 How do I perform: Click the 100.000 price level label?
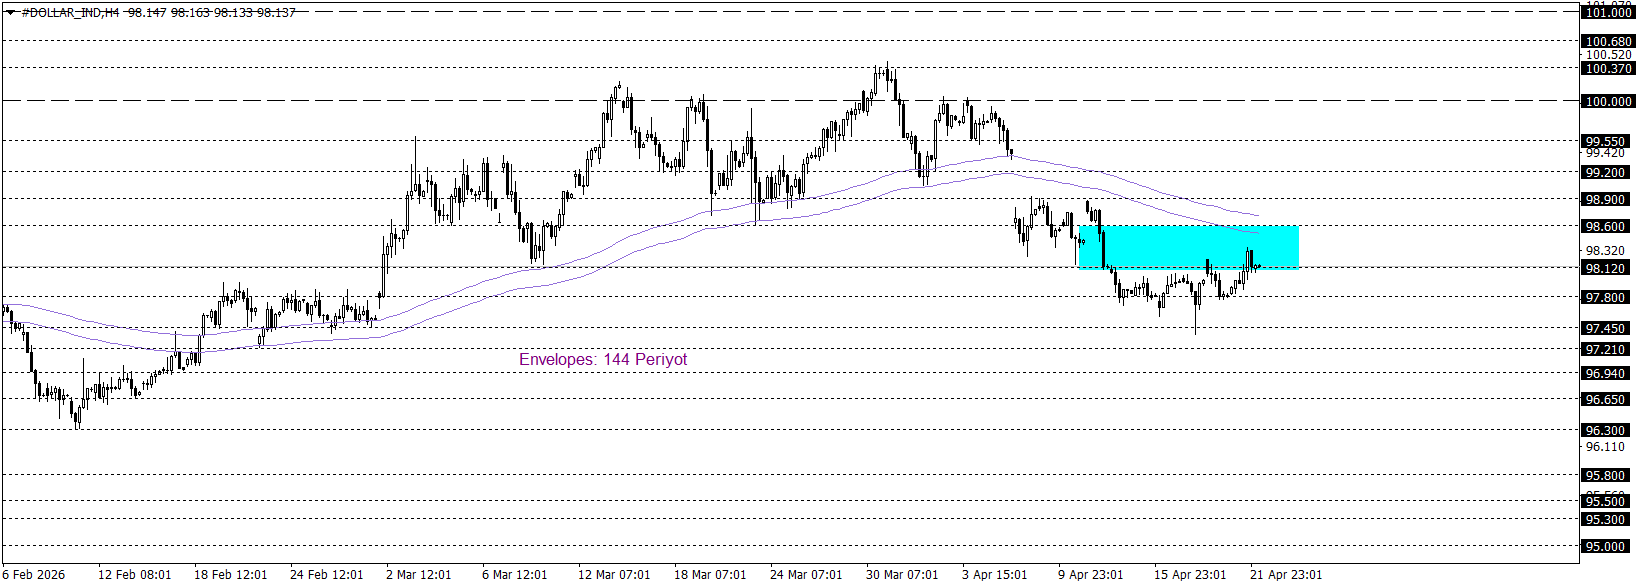[x=1608, y=102]
